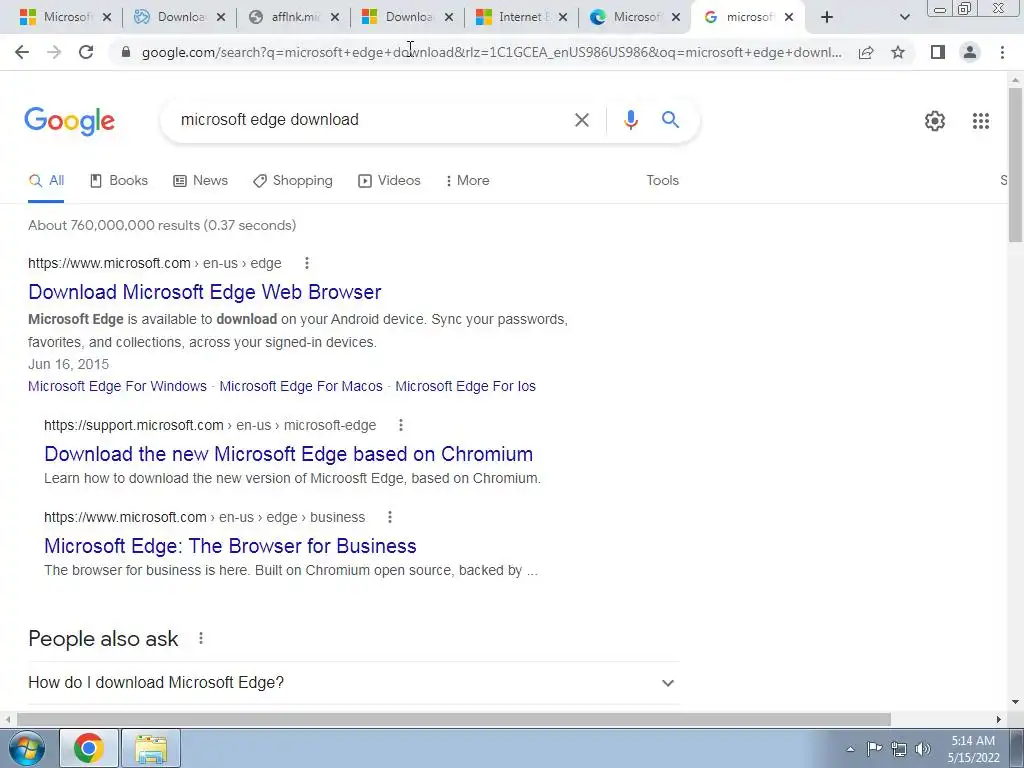Open Chrome profile avatar
This screenshot has width=1024, height=768.
970,52
